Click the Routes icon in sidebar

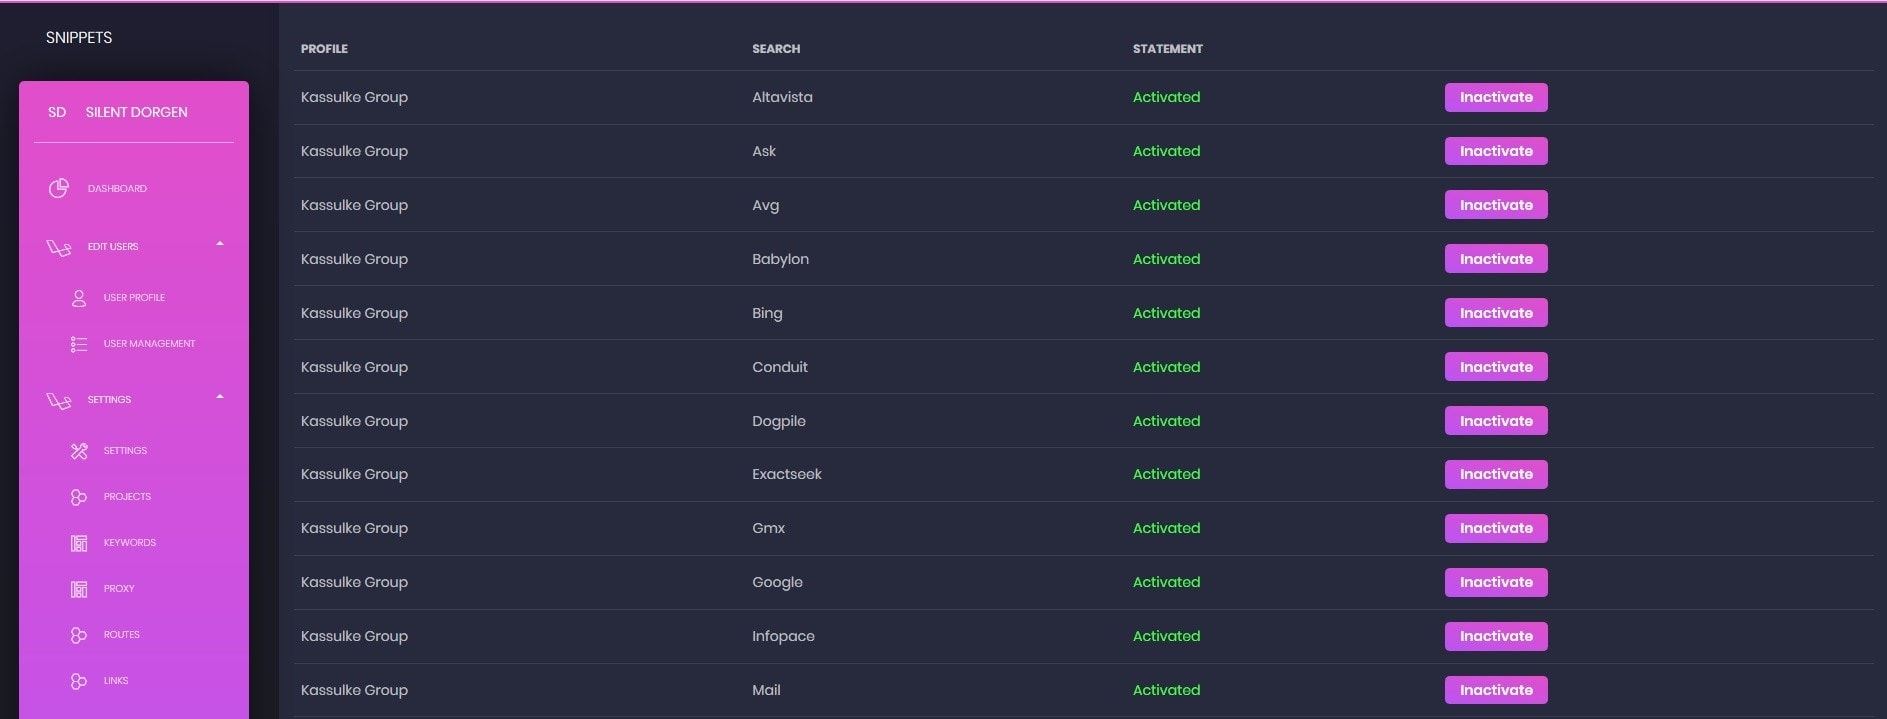[79, 635]
